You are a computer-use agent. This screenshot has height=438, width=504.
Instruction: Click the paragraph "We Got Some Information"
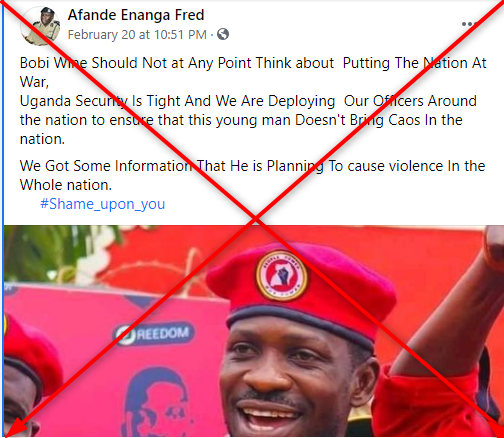pyautogui.click(x=252, y=175)
